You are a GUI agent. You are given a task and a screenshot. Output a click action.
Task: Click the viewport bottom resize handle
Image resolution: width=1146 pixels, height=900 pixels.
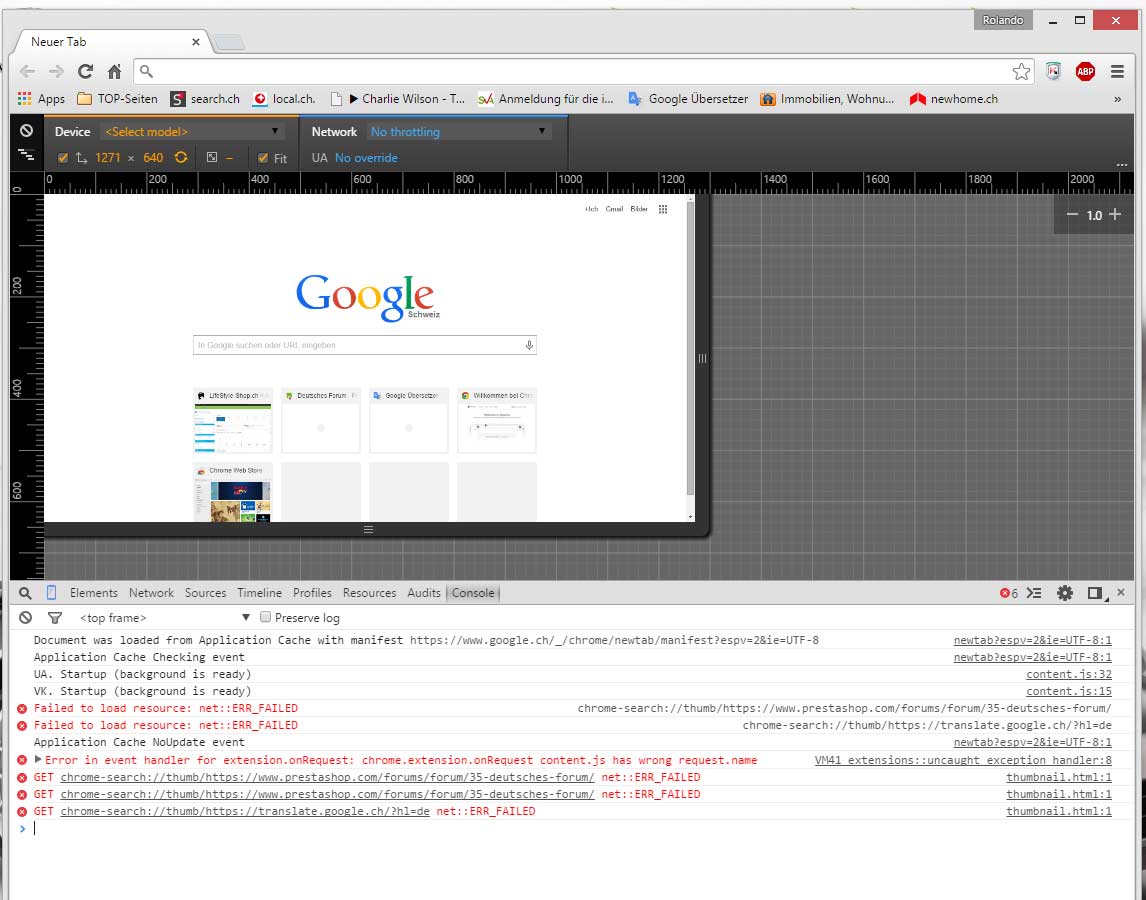(x=368, y=529)
